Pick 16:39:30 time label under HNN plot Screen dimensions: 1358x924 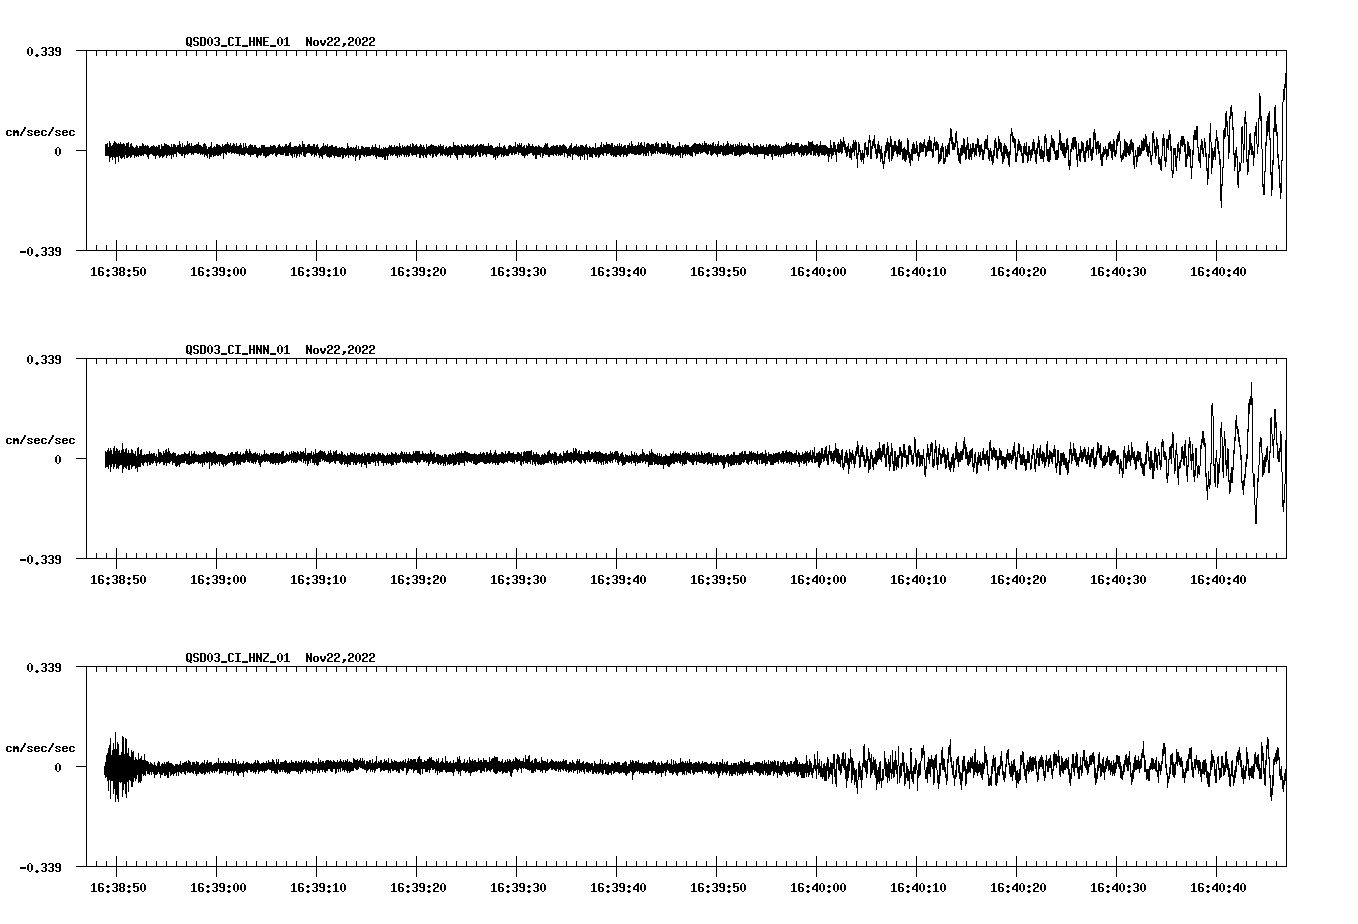tap(518, 580)
